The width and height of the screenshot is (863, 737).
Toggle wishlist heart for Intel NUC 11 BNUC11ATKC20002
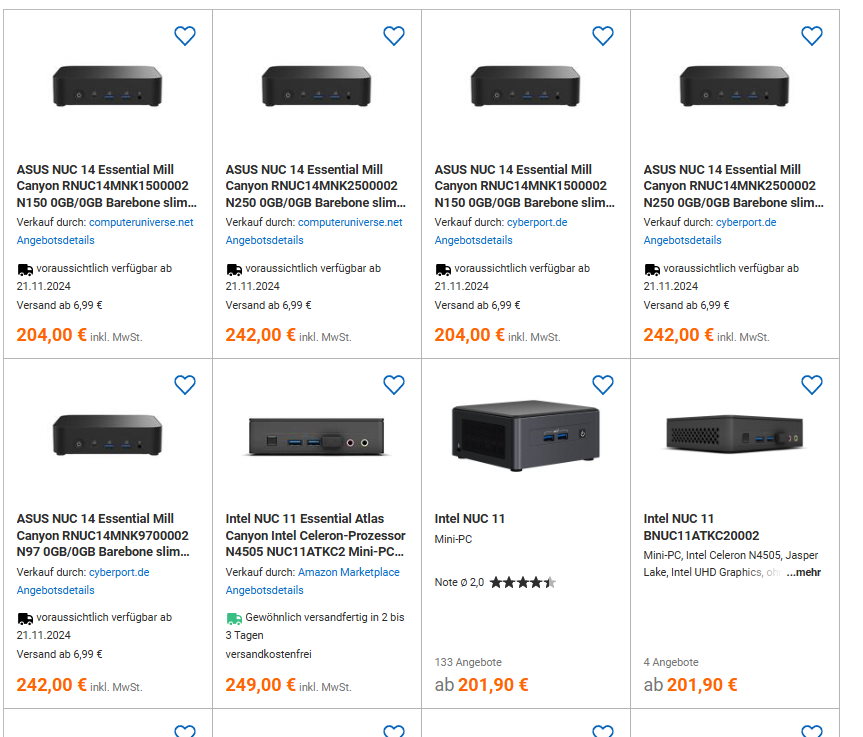point(812,385)
